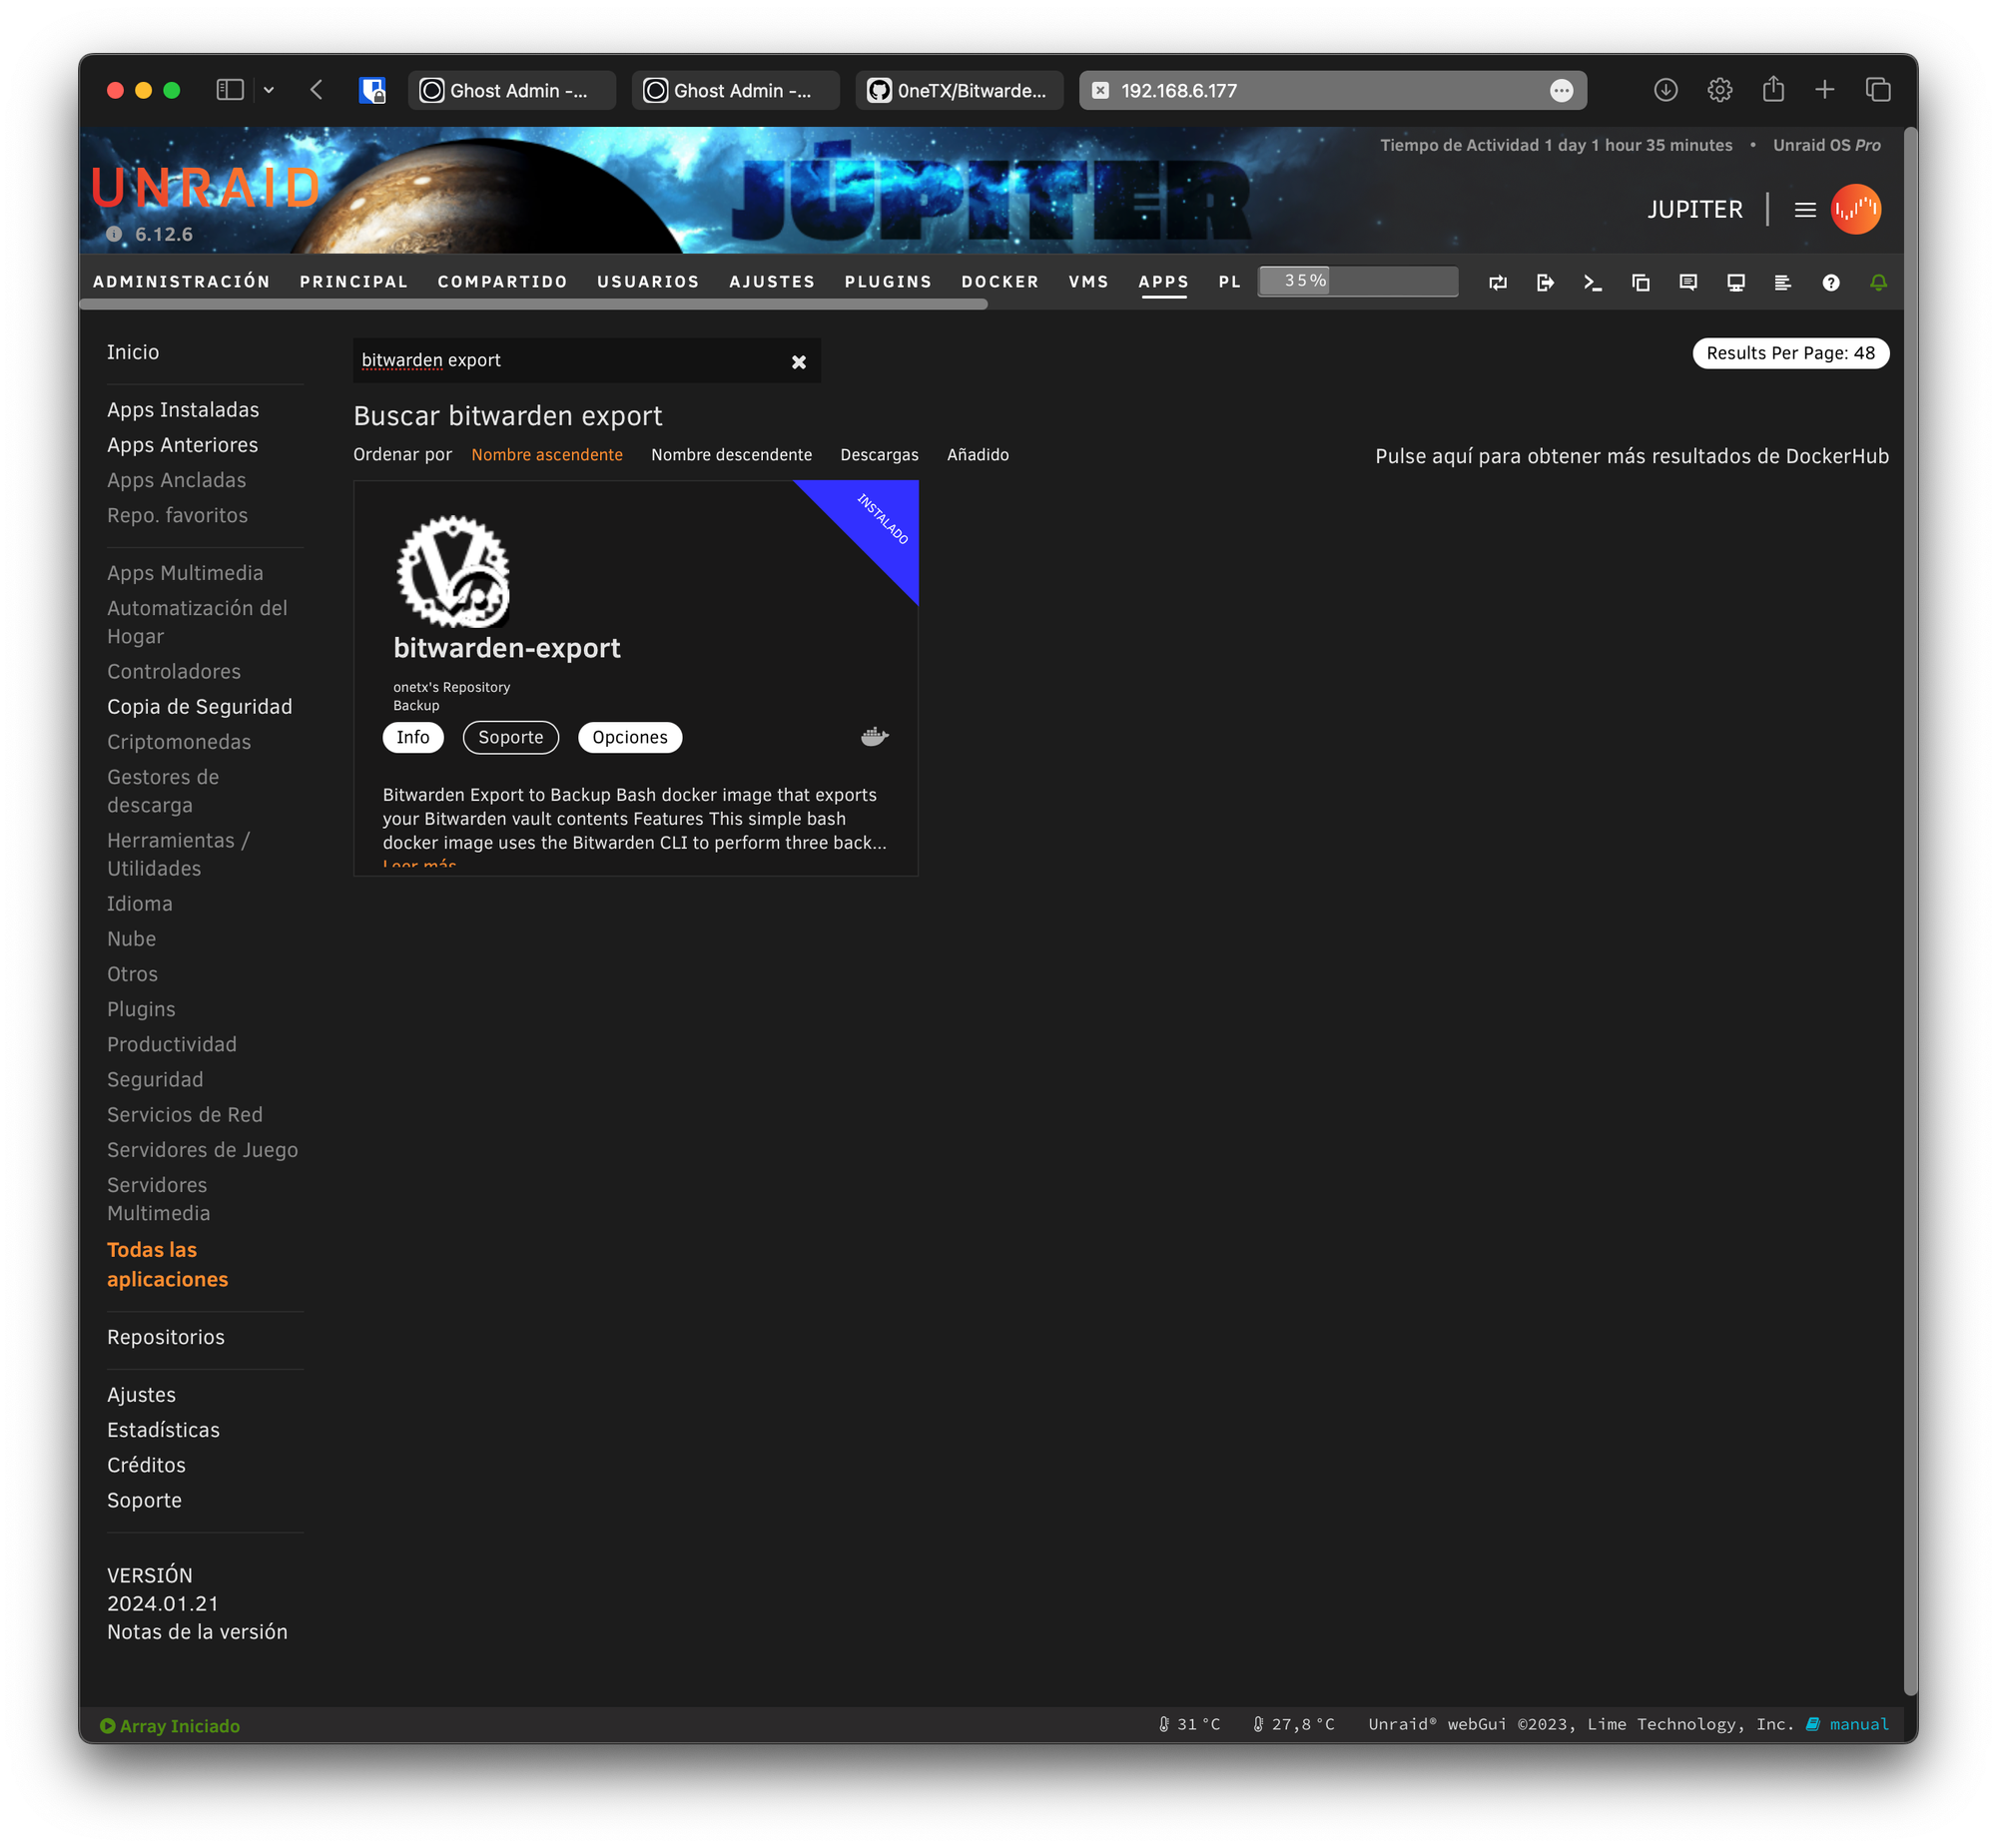Open the Results Per Page: 48 selector
The width and height of the screenshot is (1997, 1848).
pyautogui.click(x=1790, y=353)
